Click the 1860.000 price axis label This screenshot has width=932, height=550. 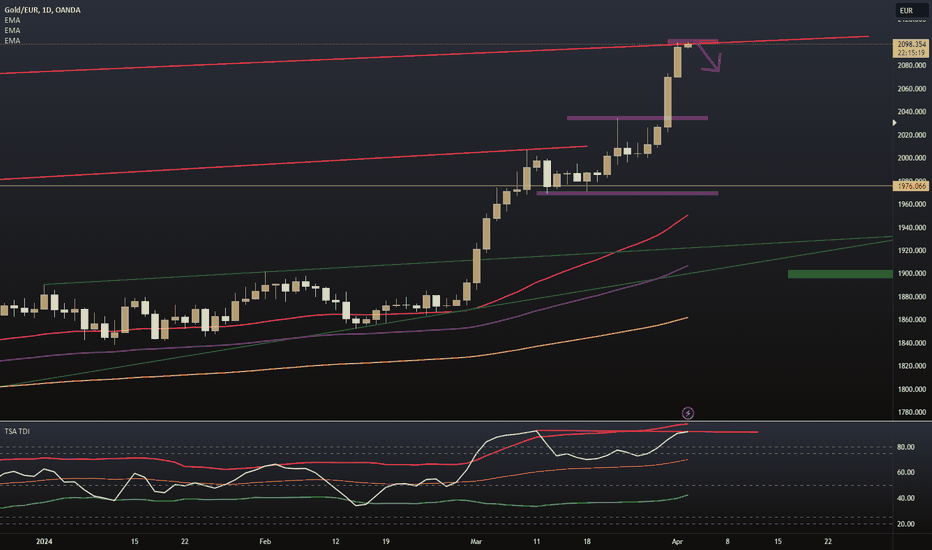click(x=912, y=320)
